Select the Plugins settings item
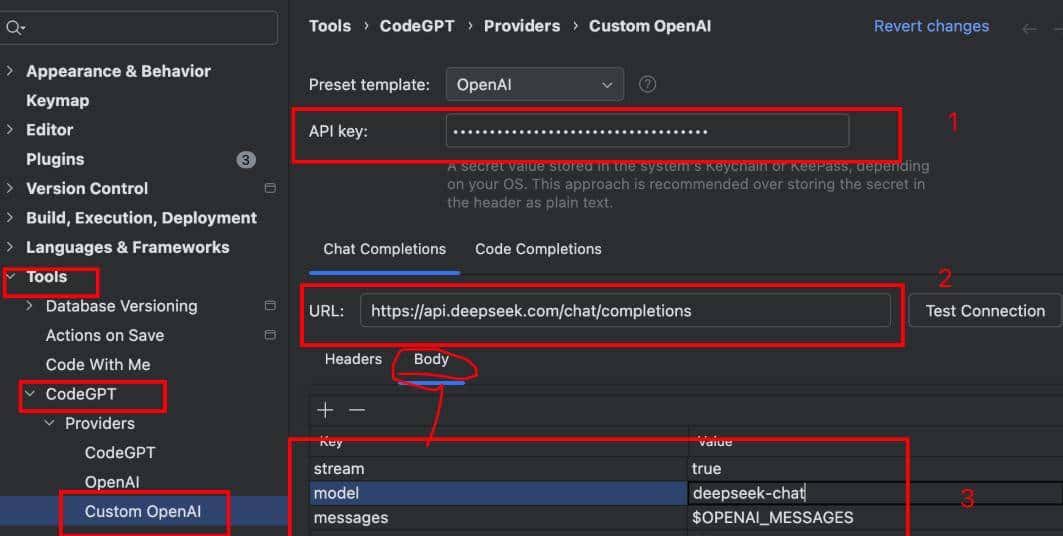The image size is (1063, 536). pos(55,159)
